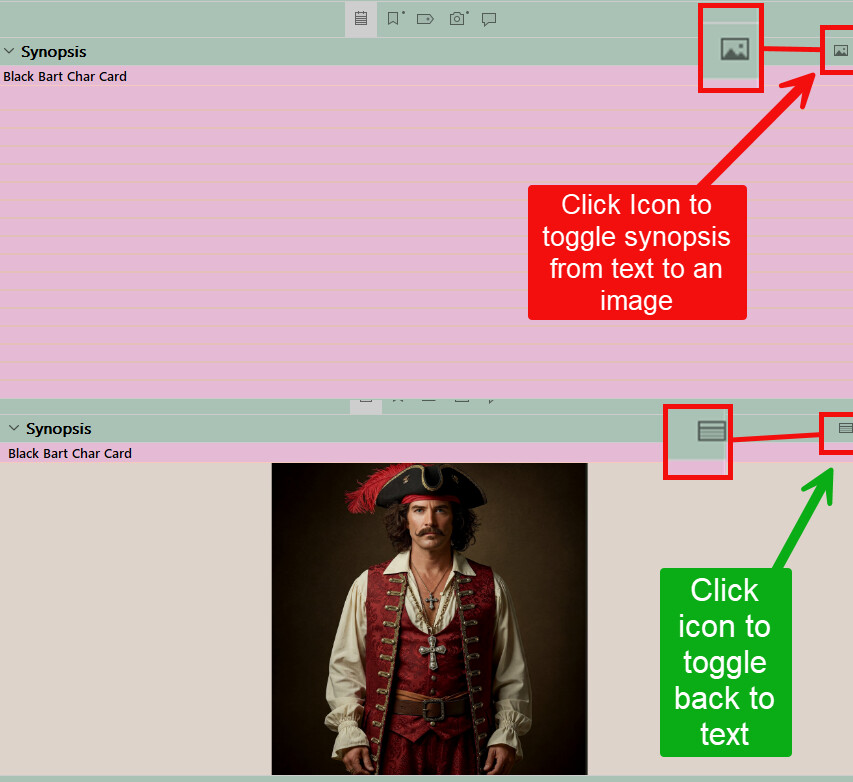Collapse the lower Synopsis section chevron
Screen dimensions: 853x782
(x=14, y=428)
